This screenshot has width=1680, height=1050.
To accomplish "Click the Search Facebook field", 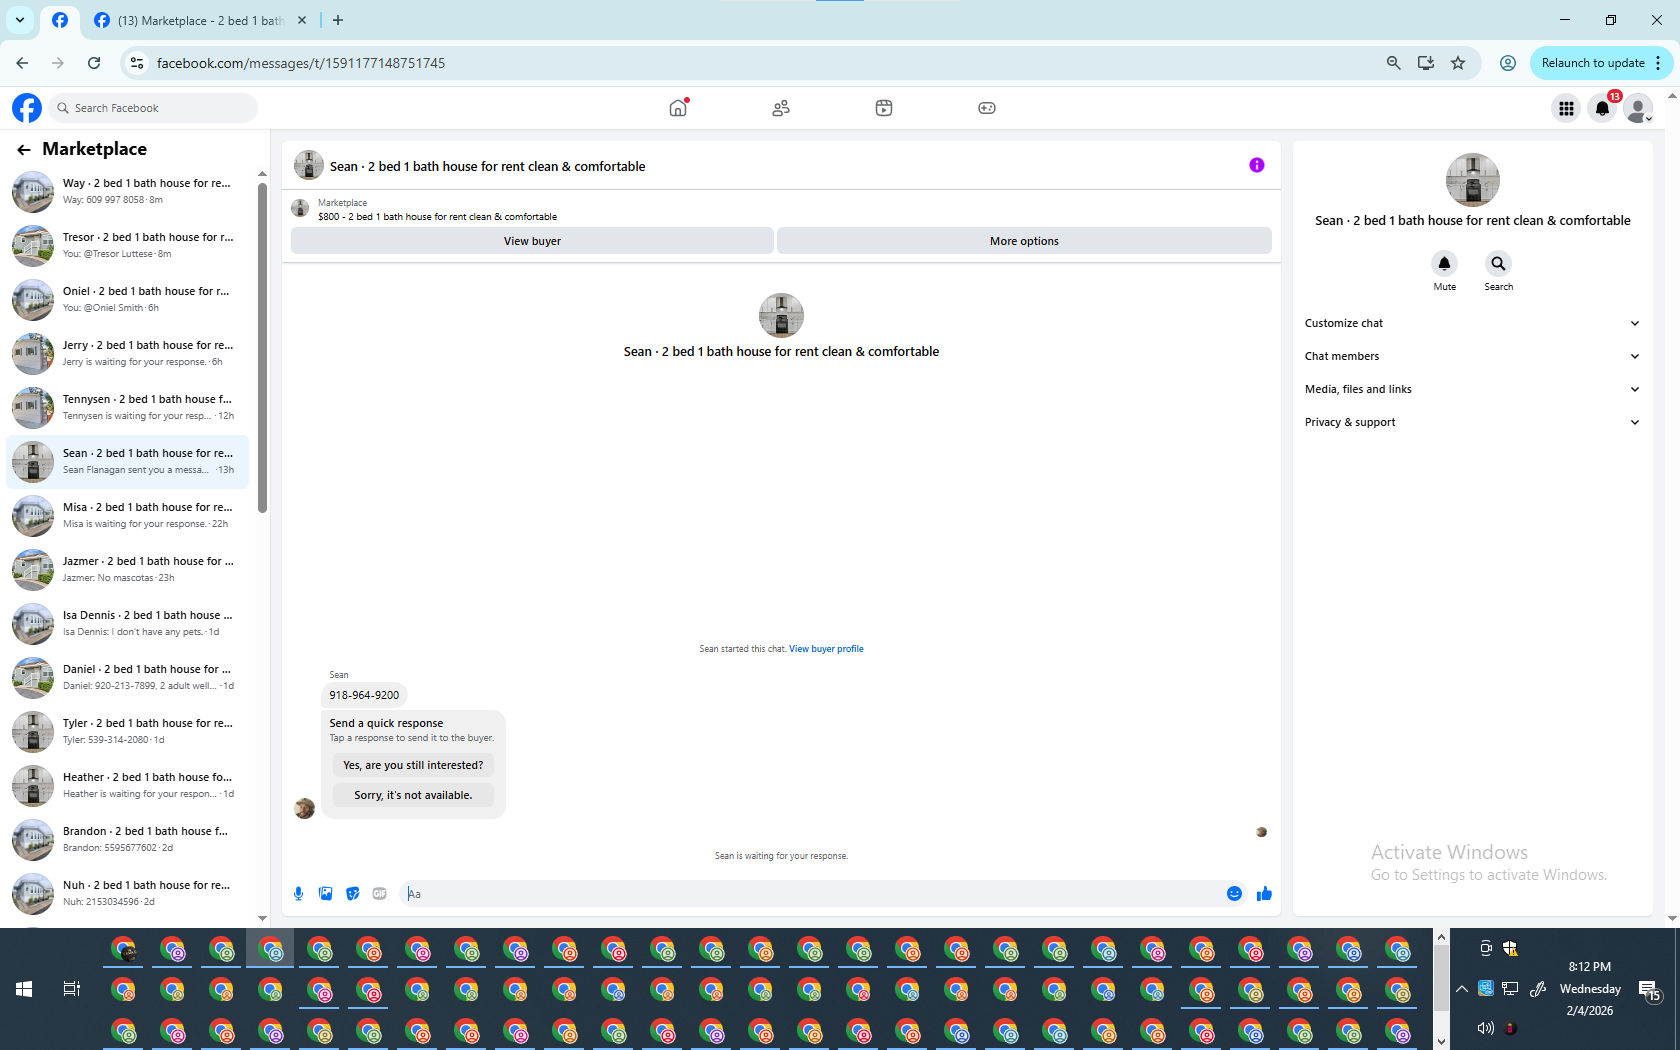I will pyautogui.click(x=155, y=108).
